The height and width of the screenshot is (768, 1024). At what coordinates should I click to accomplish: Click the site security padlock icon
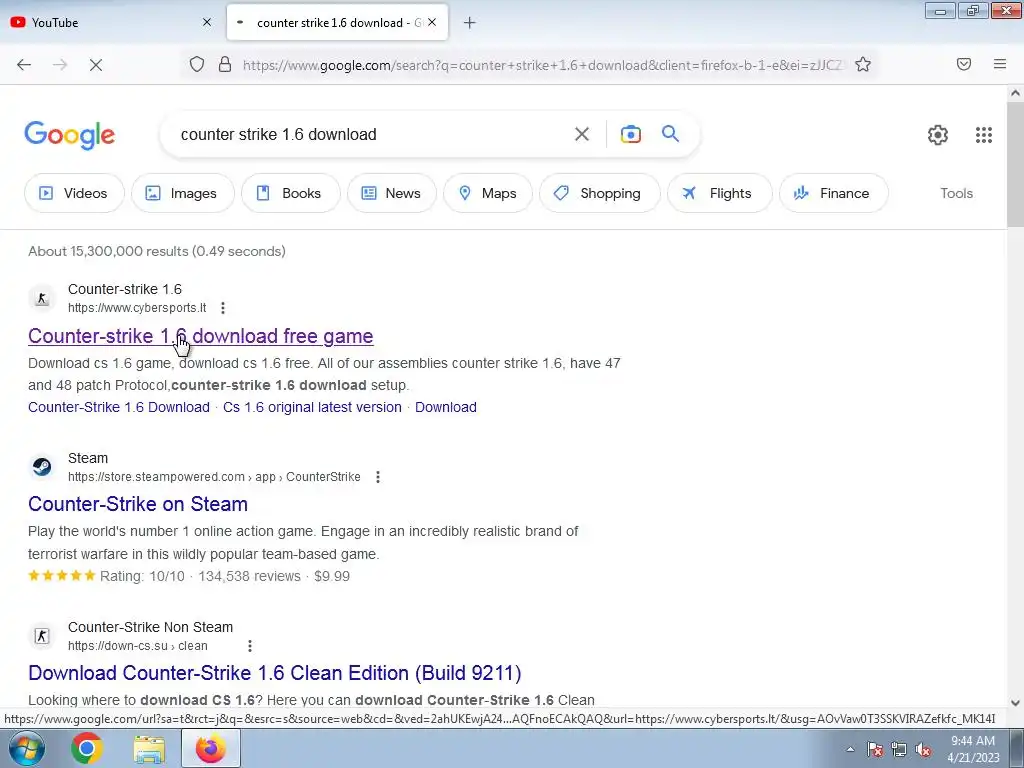pyautogui.click(x=225, y=64)
